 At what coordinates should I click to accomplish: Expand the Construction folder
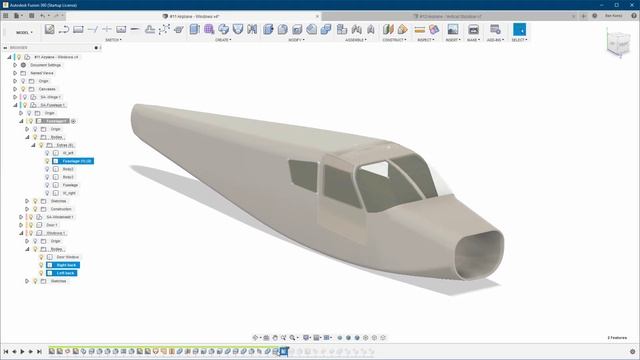pos(27,209)
